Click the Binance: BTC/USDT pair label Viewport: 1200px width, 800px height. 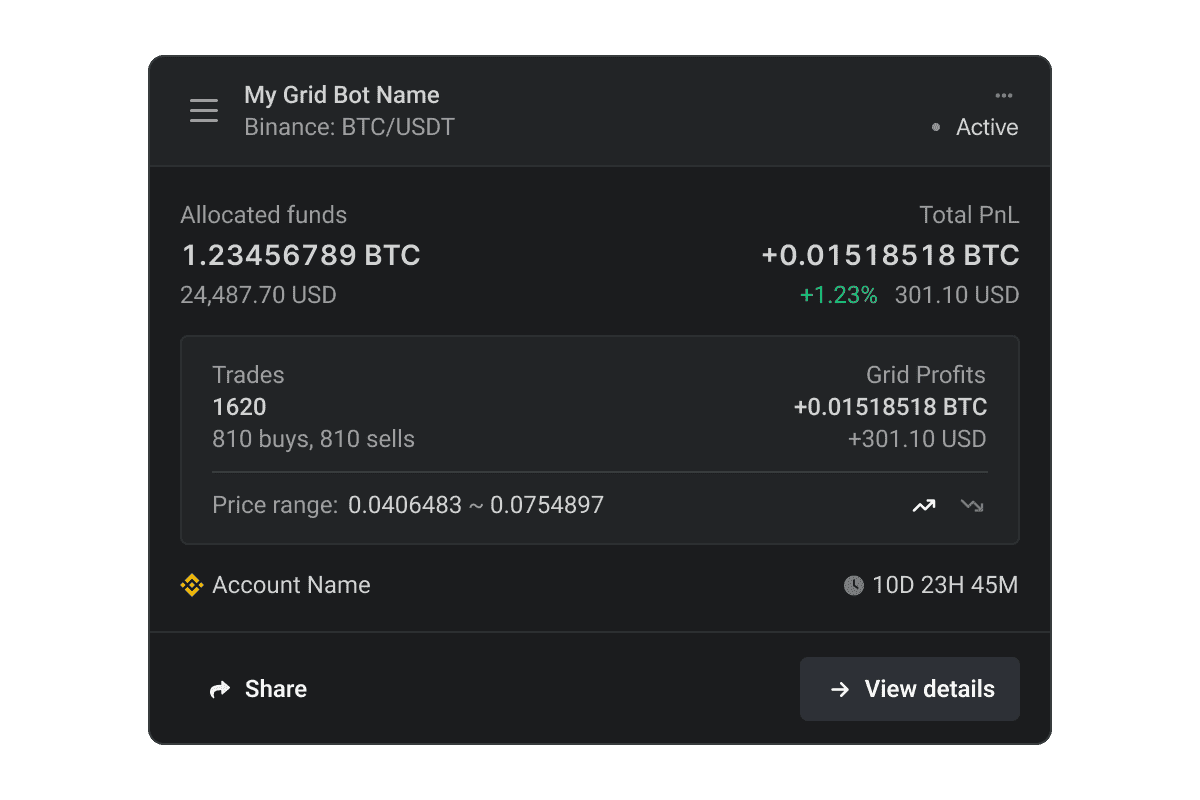tap(349, 128)
